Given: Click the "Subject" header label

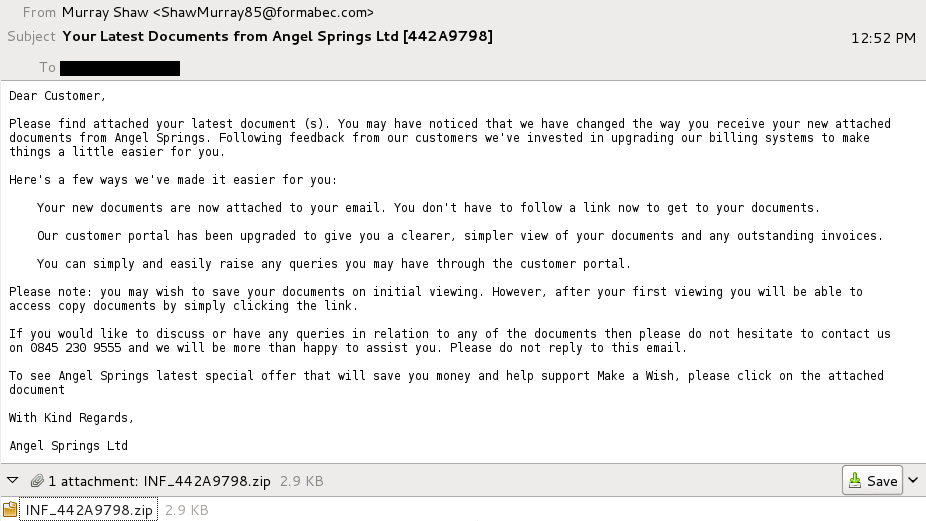Looking at the screenshot, I should pos(31,36).
